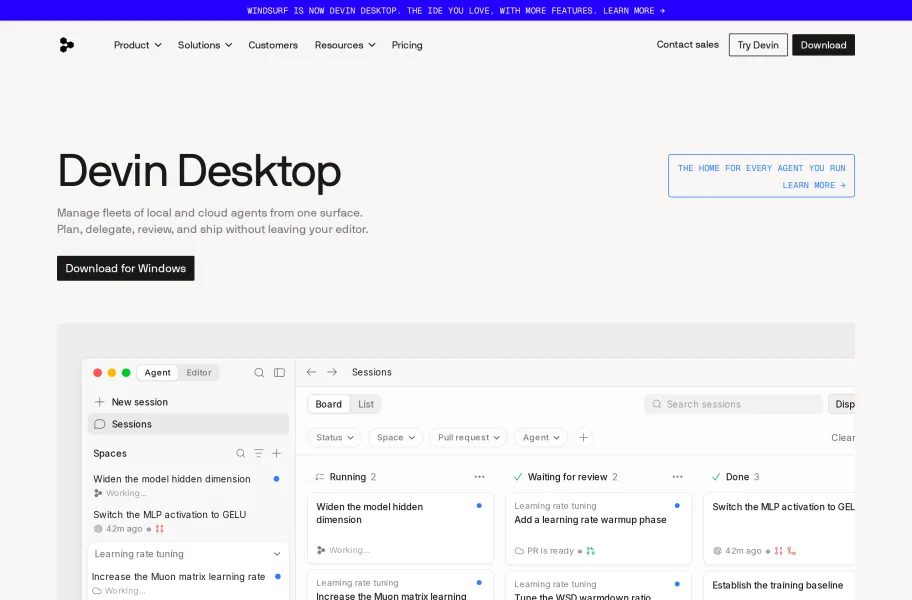Open the Spaces filter lines icon
The width and height of the screenshot is (912, 600).
pos(258,453)
